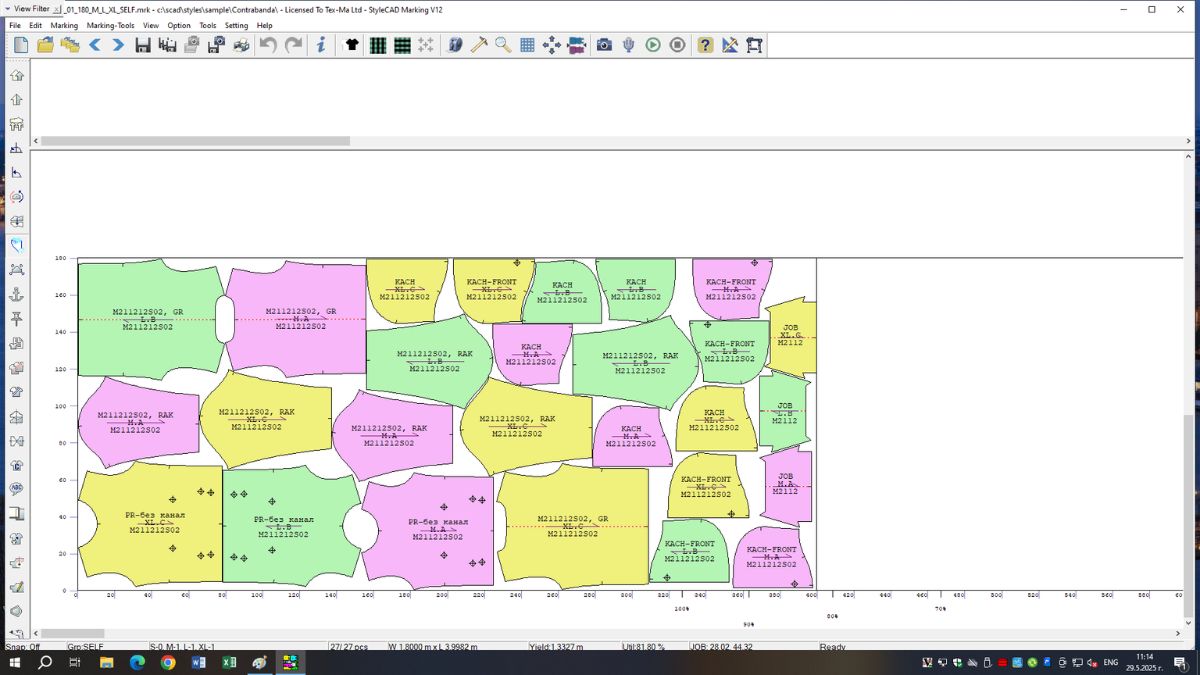Open the File menu
This screenshot has width=1200, height=675.
15,25
